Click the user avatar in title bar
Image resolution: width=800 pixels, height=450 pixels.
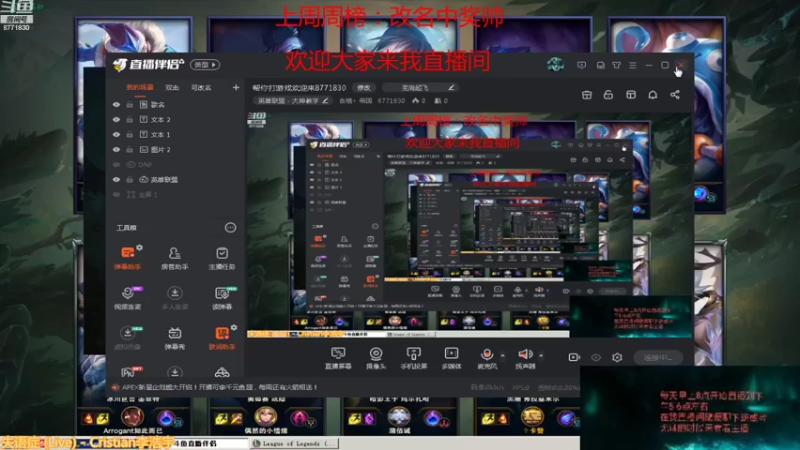click(x=555, y=65)
